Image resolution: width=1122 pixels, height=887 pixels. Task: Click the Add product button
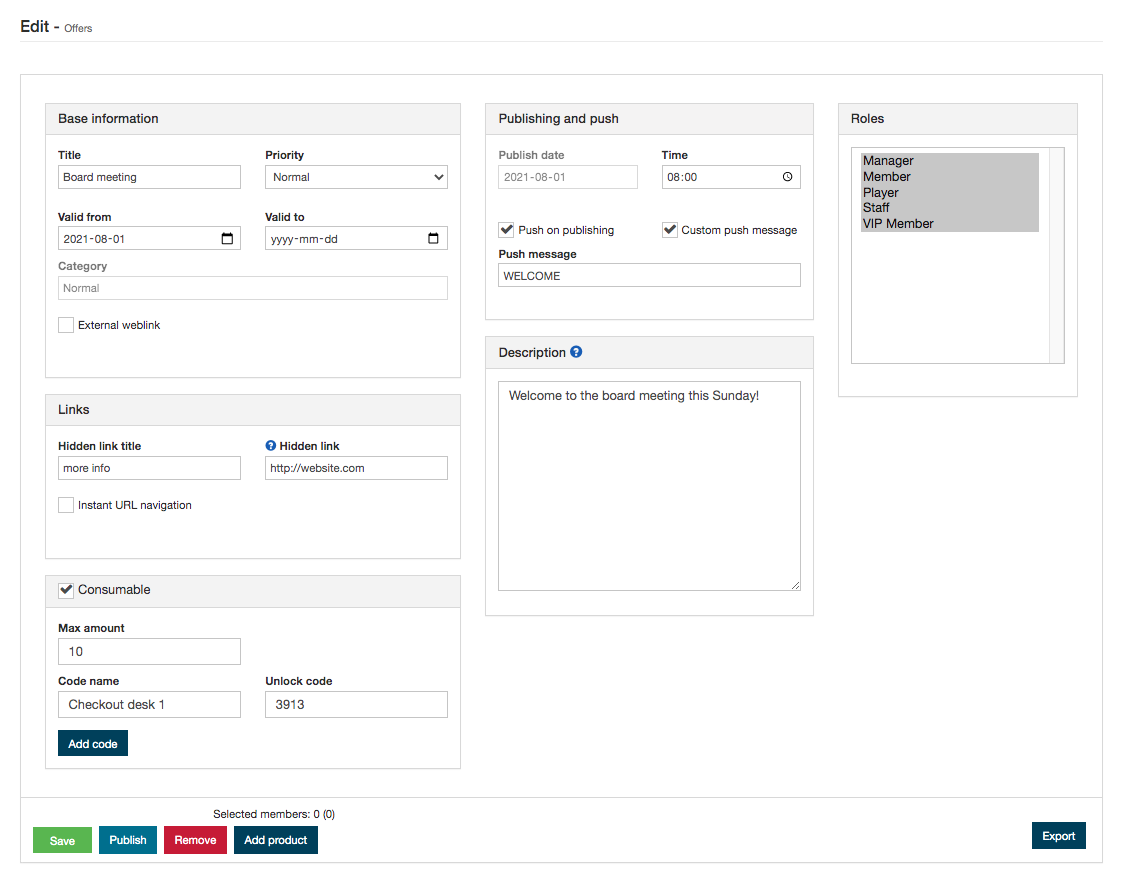tap(275, 840)
